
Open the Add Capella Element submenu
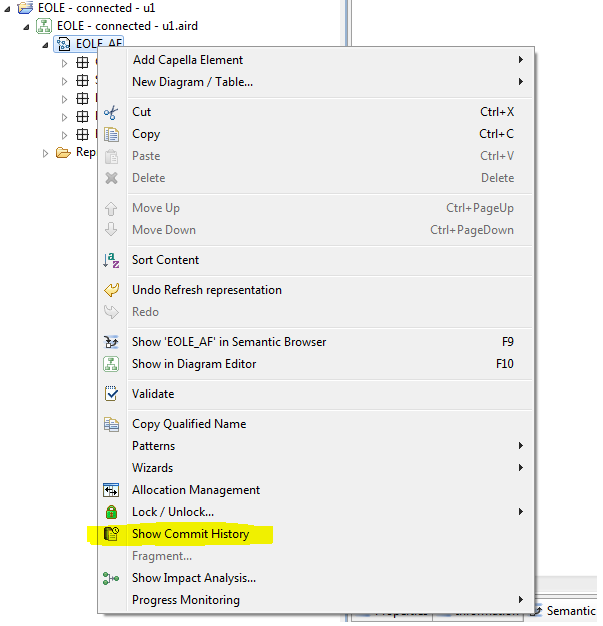pyautogui.click(x=188, y=60)
